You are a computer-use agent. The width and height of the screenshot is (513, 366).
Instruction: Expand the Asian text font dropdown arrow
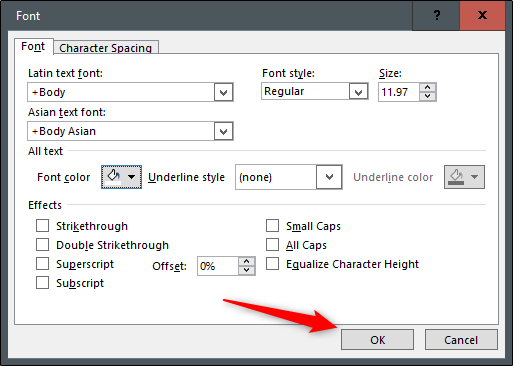(x=223, y=131)
